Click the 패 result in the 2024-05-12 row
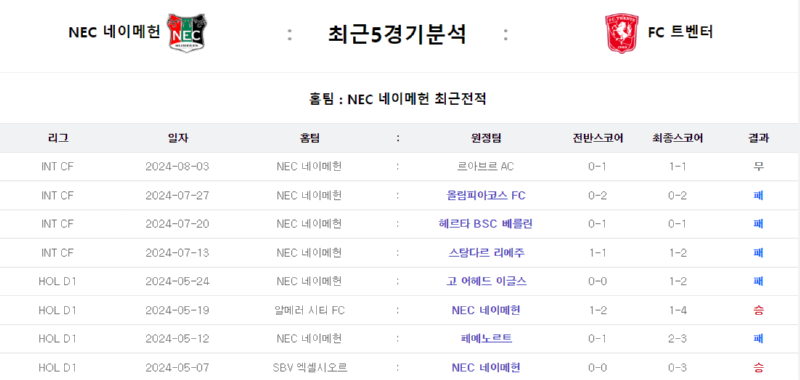The height and width of the screenshot is (380, 800). coord(758,339)
